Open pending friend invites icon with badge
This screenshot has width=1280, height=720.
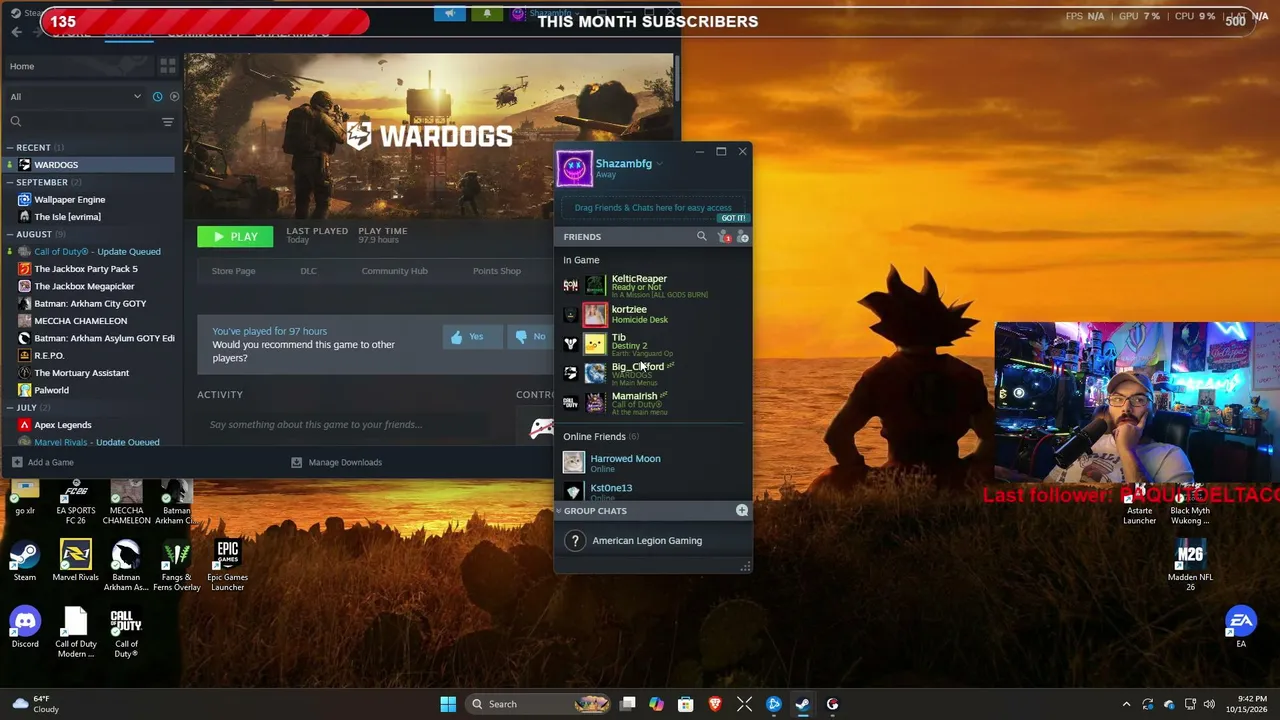724,237
